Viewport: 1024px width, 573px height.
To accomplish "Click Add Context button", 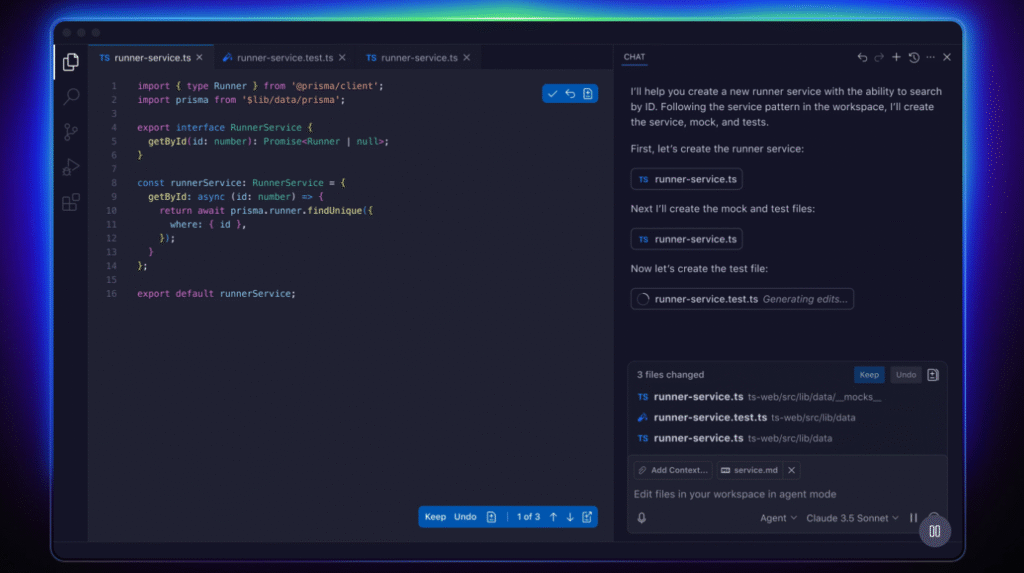I will click(x=673, y=470).
